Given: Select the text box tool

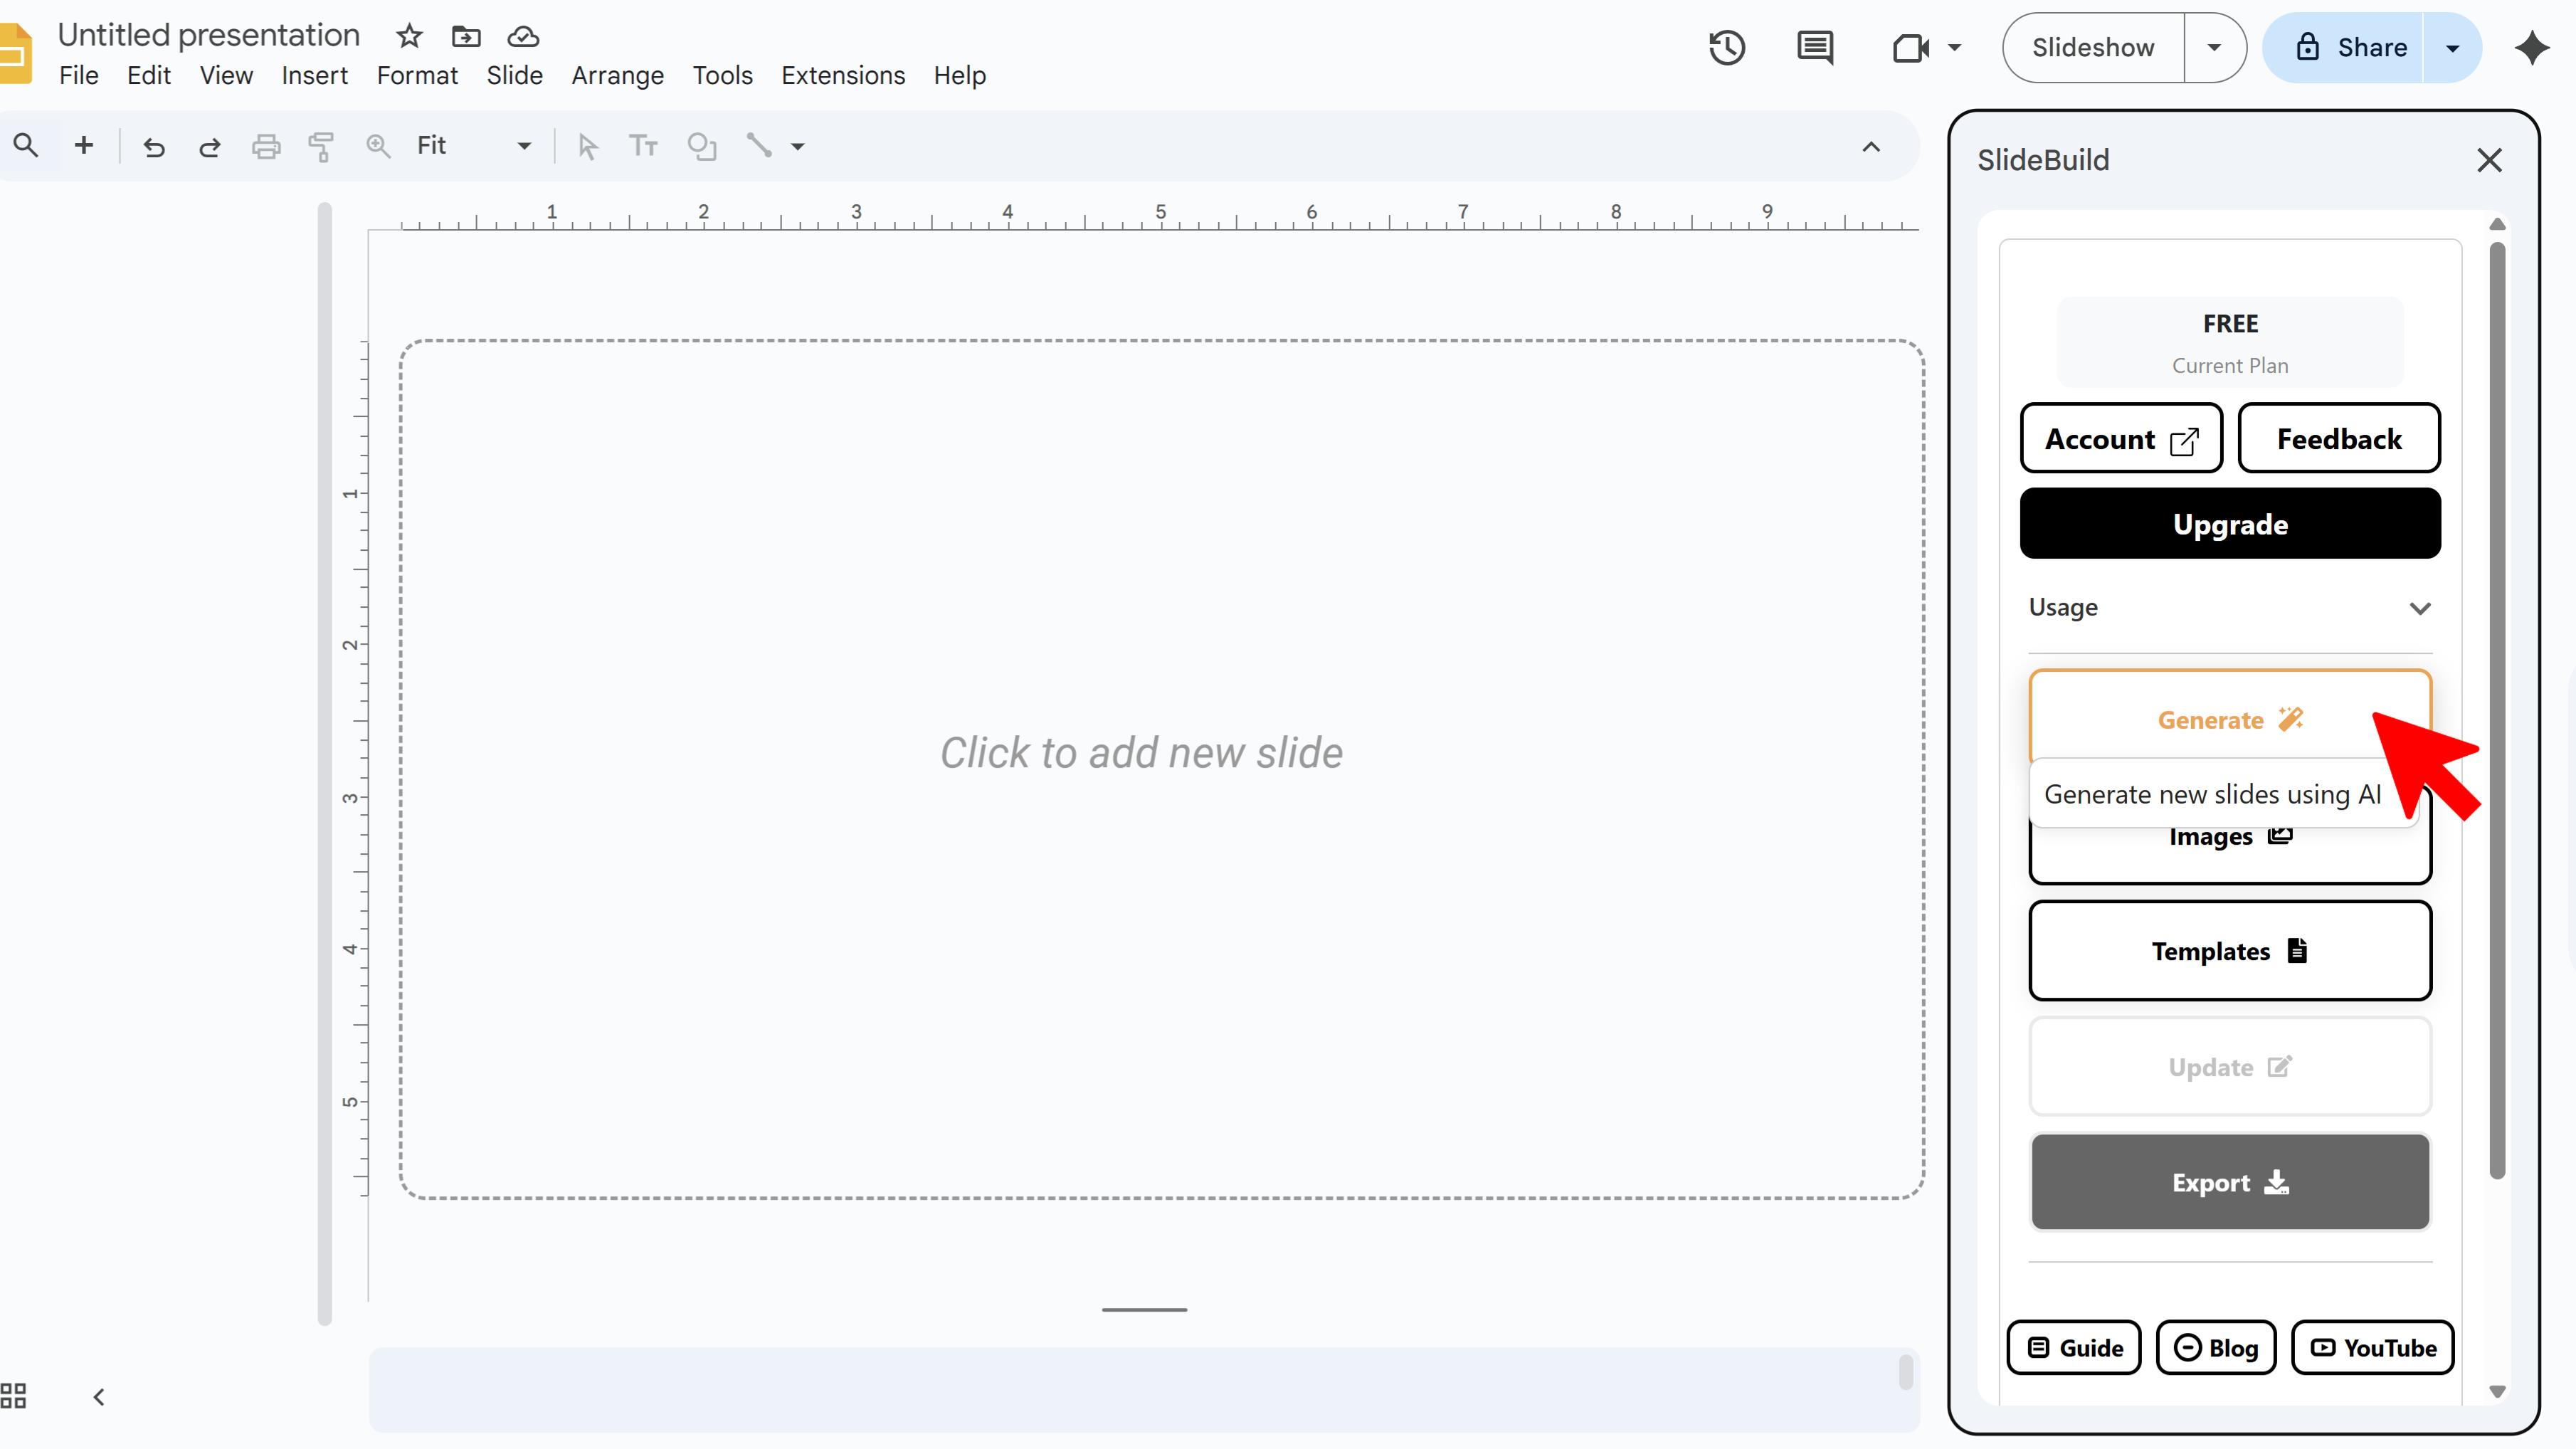Looking at the screenshot, I should tap(643, 147).
